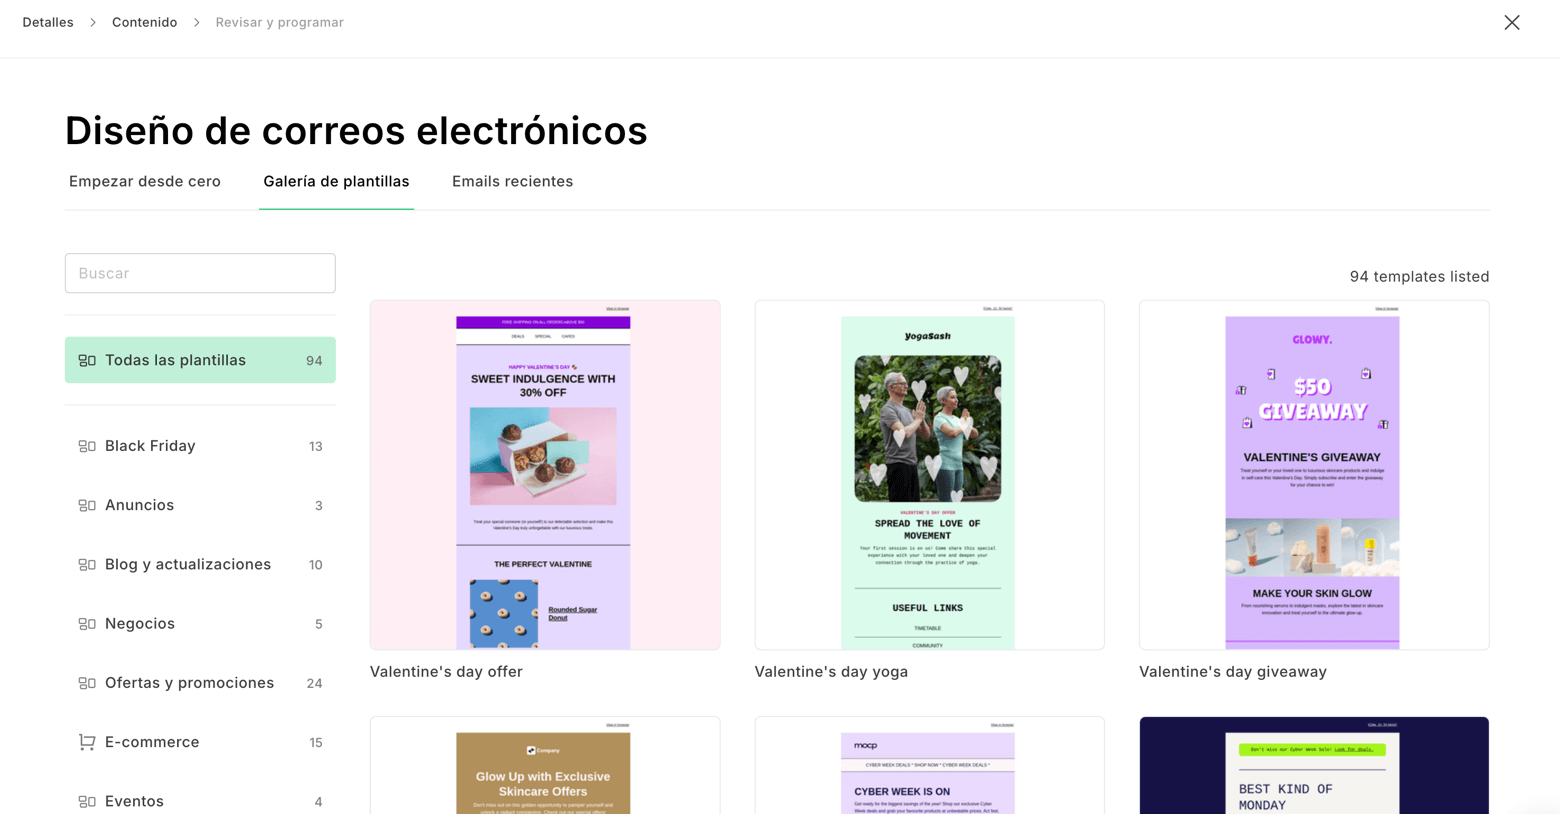Screen dimensions: 1560x814
Task: Select Todas las plantillas category
Action: pyautogui.click(x=200, y=360)
